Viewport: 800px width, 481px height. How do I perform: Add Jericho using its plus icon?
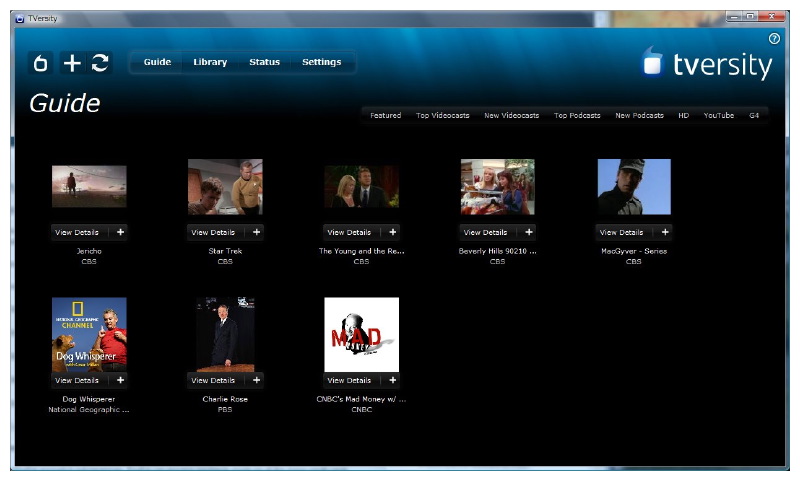[x=120, y=232]
